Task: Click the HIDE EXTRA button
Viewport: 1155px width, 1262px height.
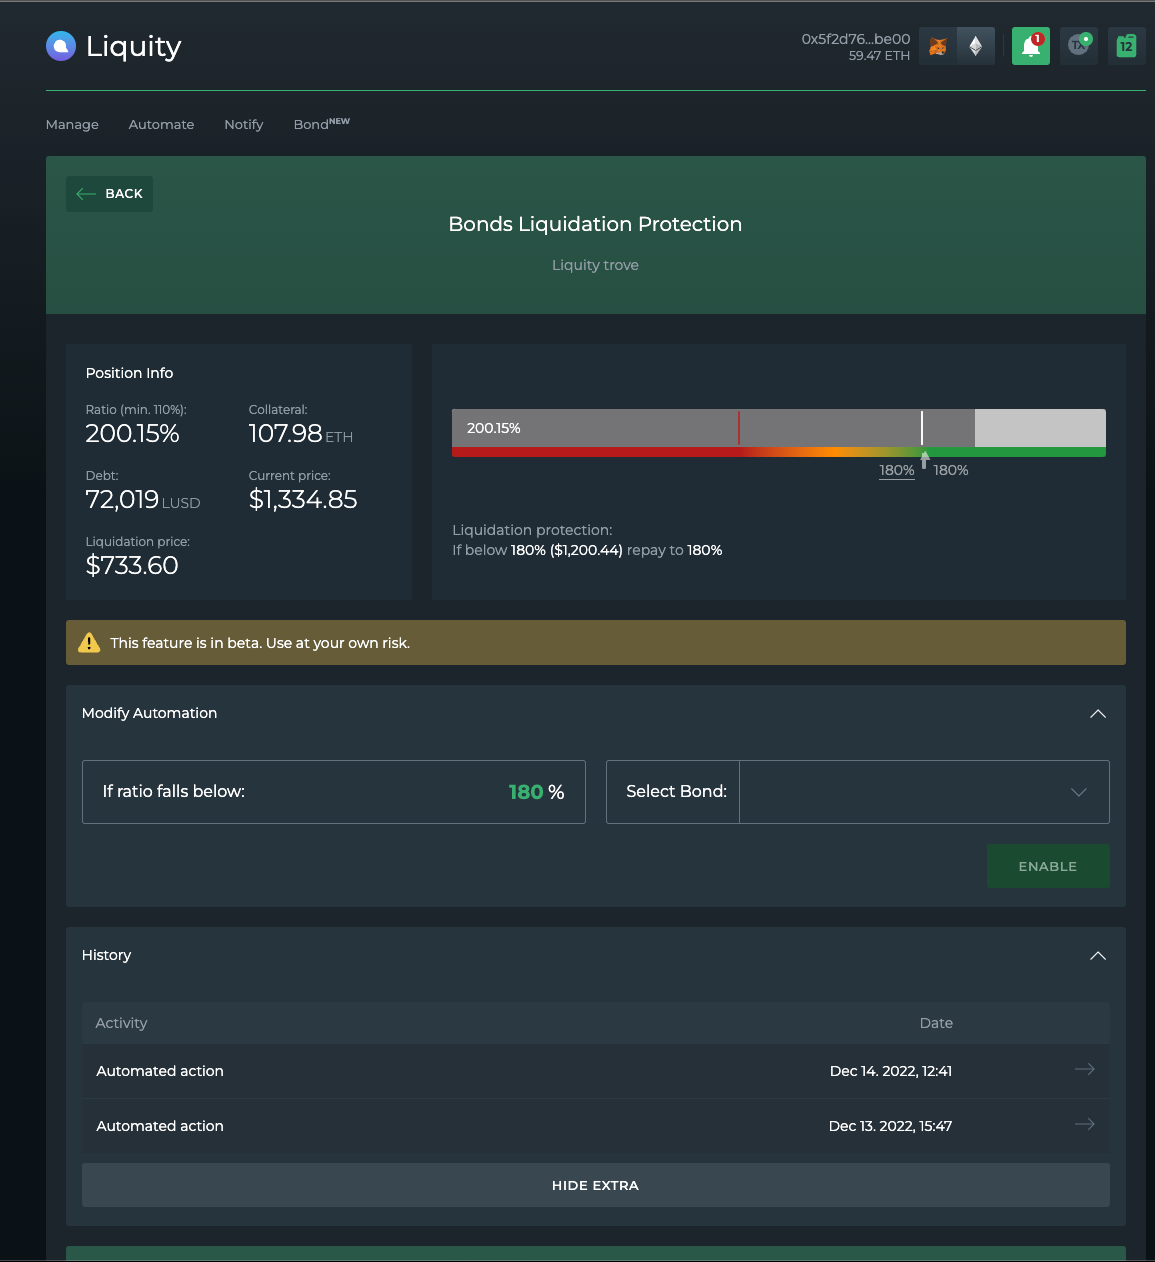Action: 596,1185
